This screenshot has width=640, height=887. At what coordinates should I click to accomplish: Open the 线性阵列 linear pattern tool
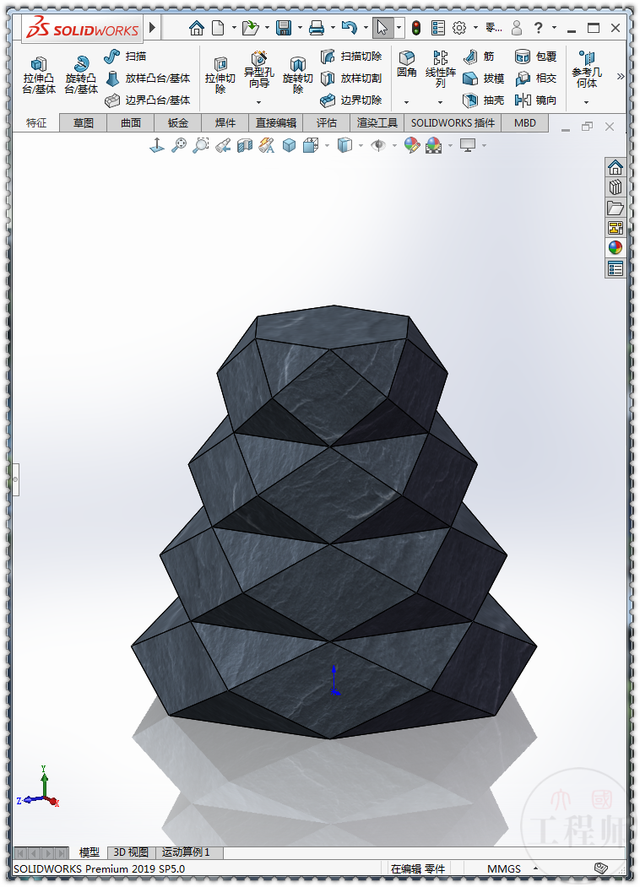click(x=440, y=69)
